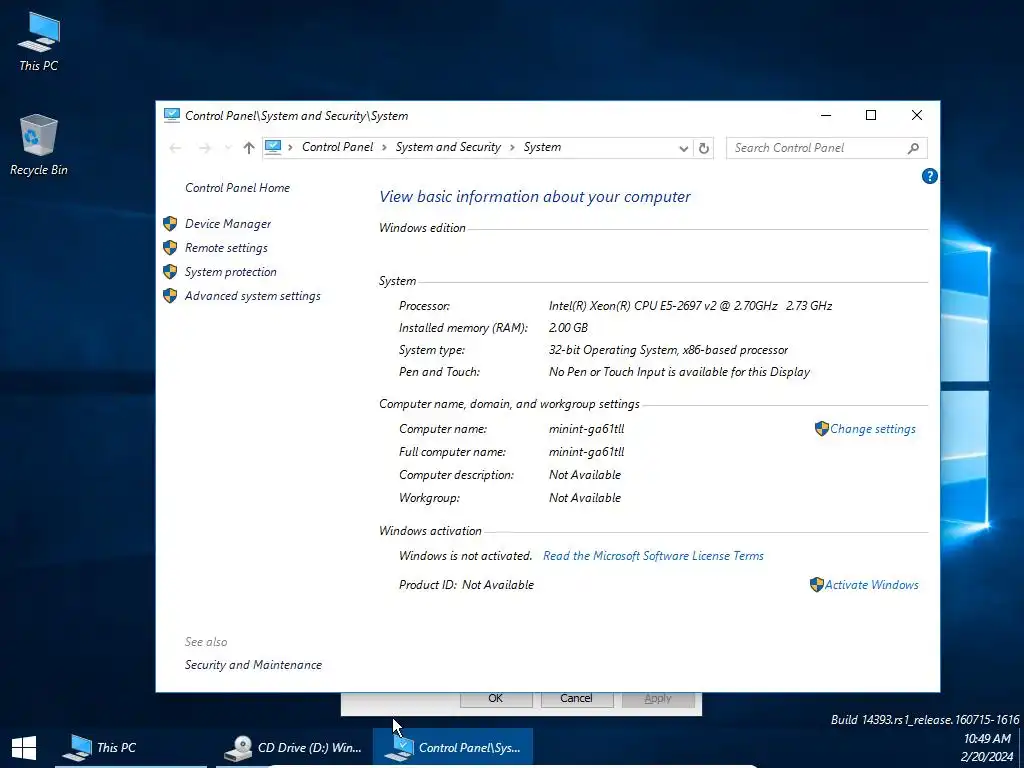Click the taskbar clock showing 10:49 AM
This screenshot has height=768, width=1024.
click(x=987, y=739)
